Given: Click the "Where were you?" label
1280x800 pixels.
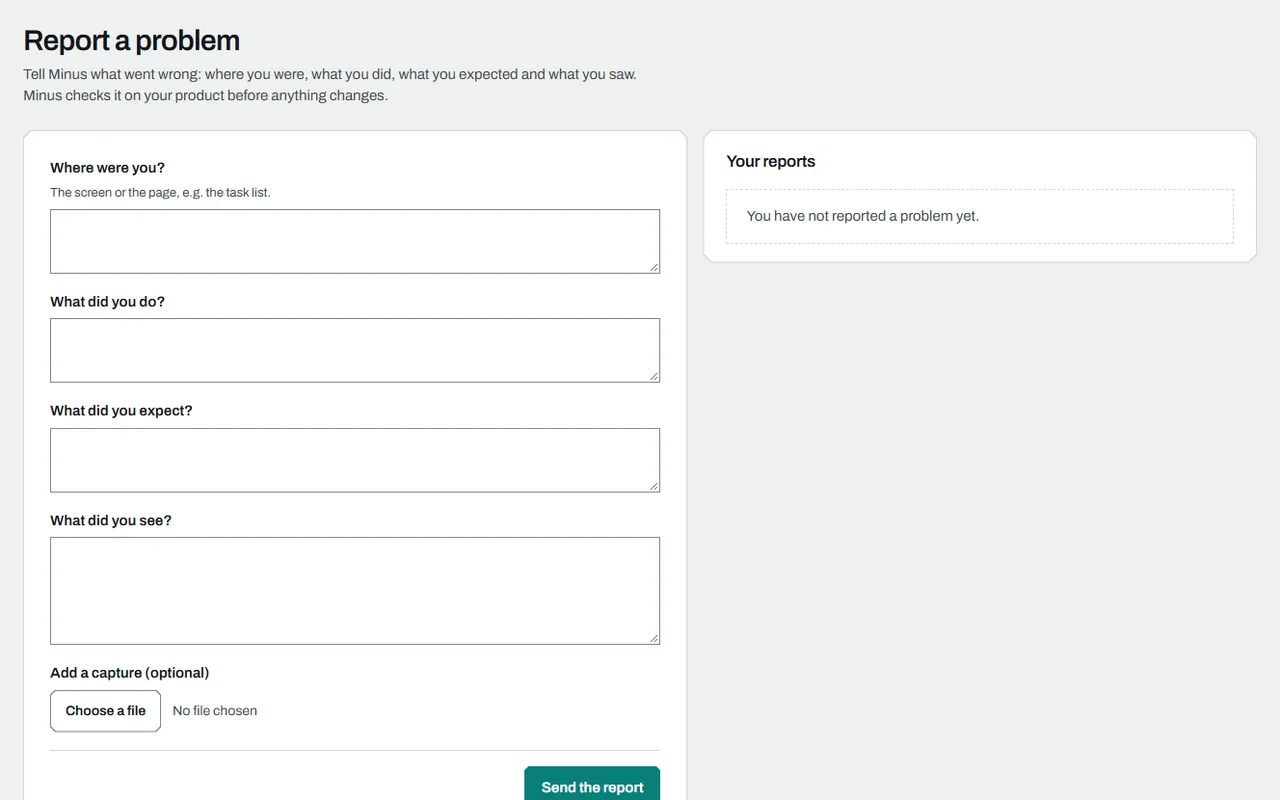Looking at the screenshot, I should click(x=108, y=168).
